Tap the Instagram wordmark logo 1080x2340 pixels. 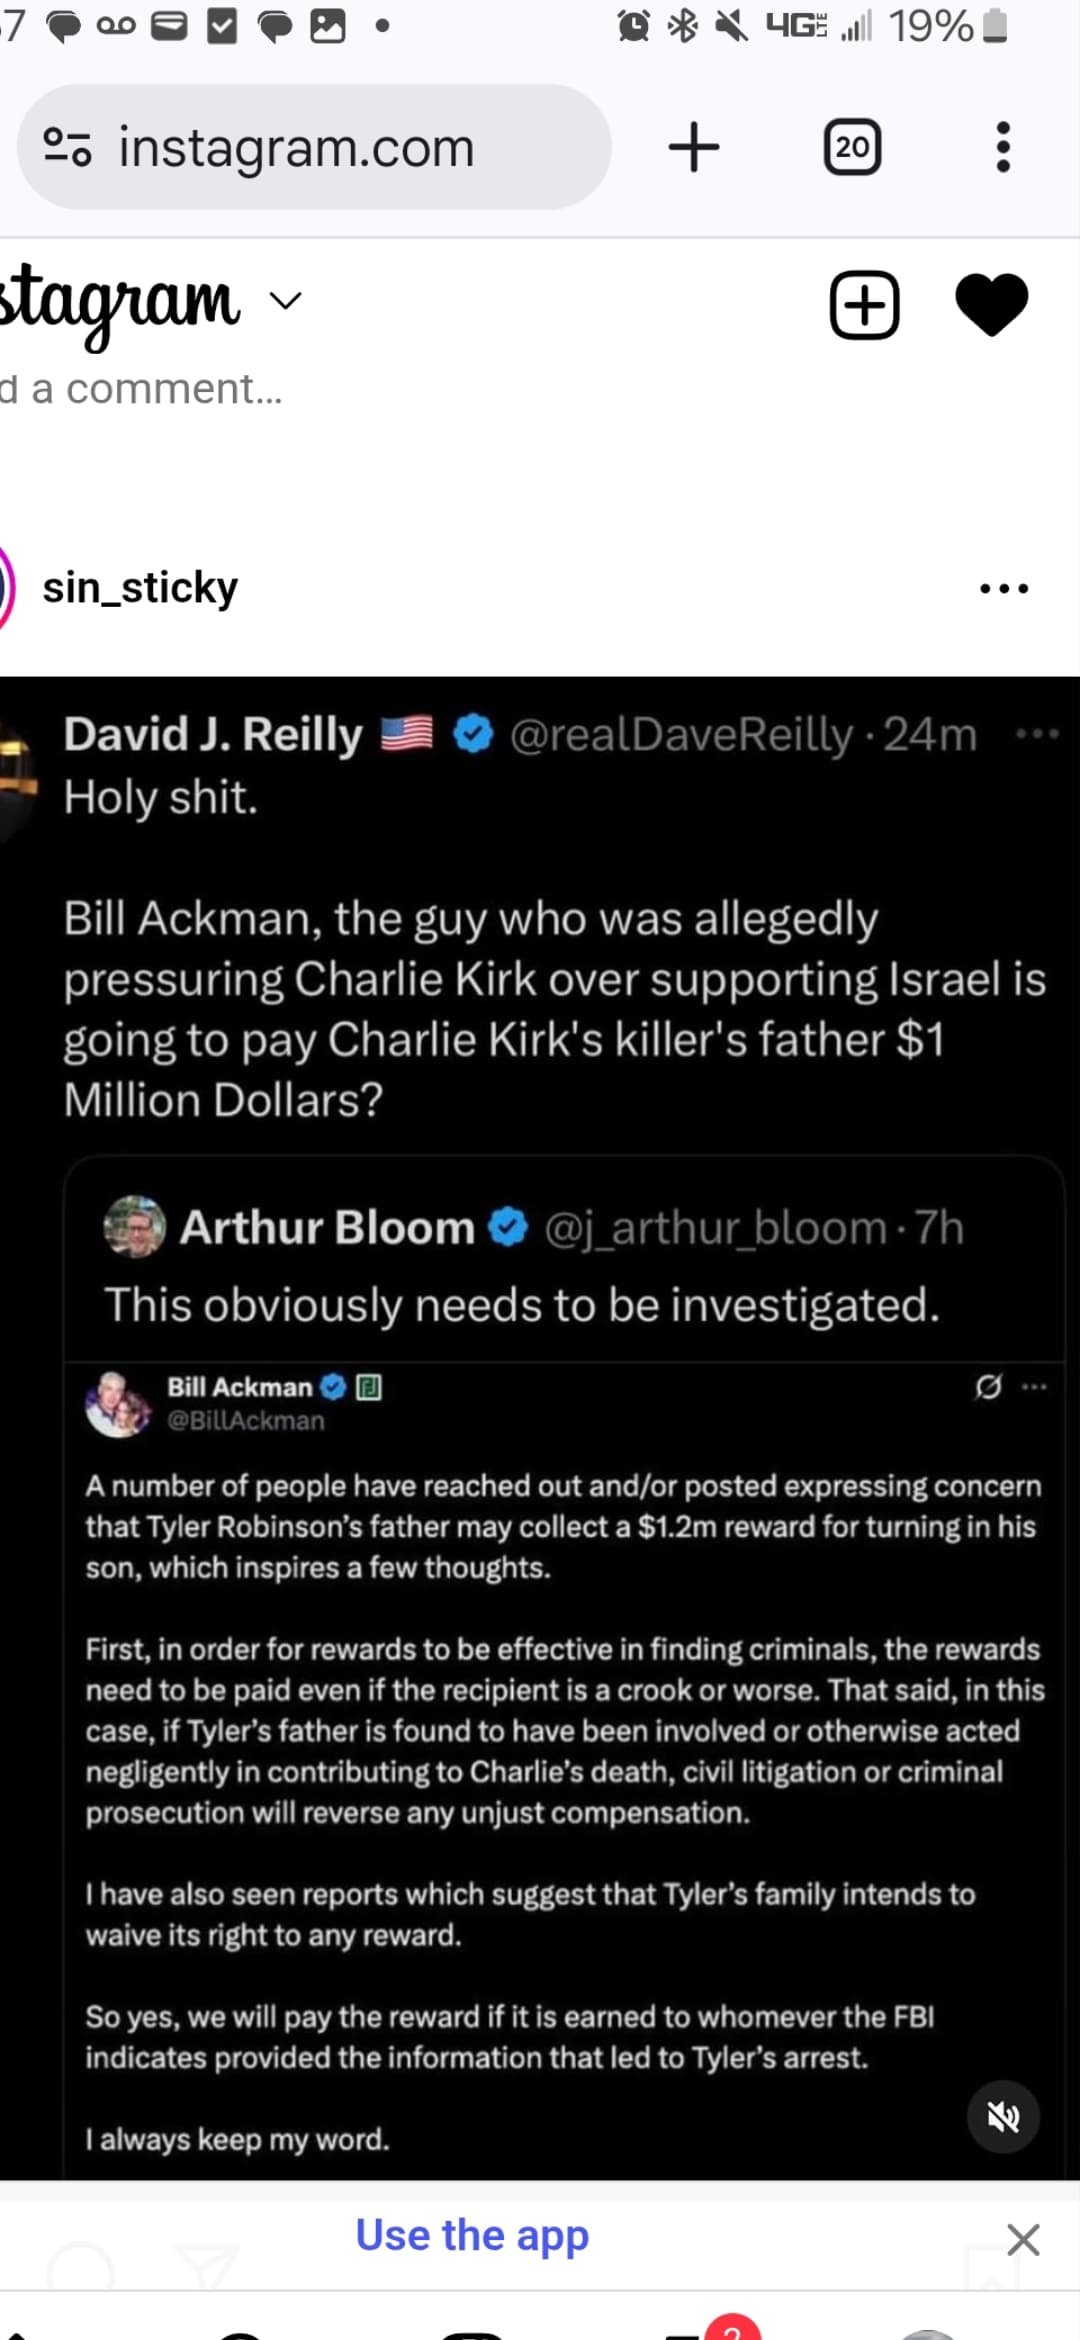(x=120, y=301)
